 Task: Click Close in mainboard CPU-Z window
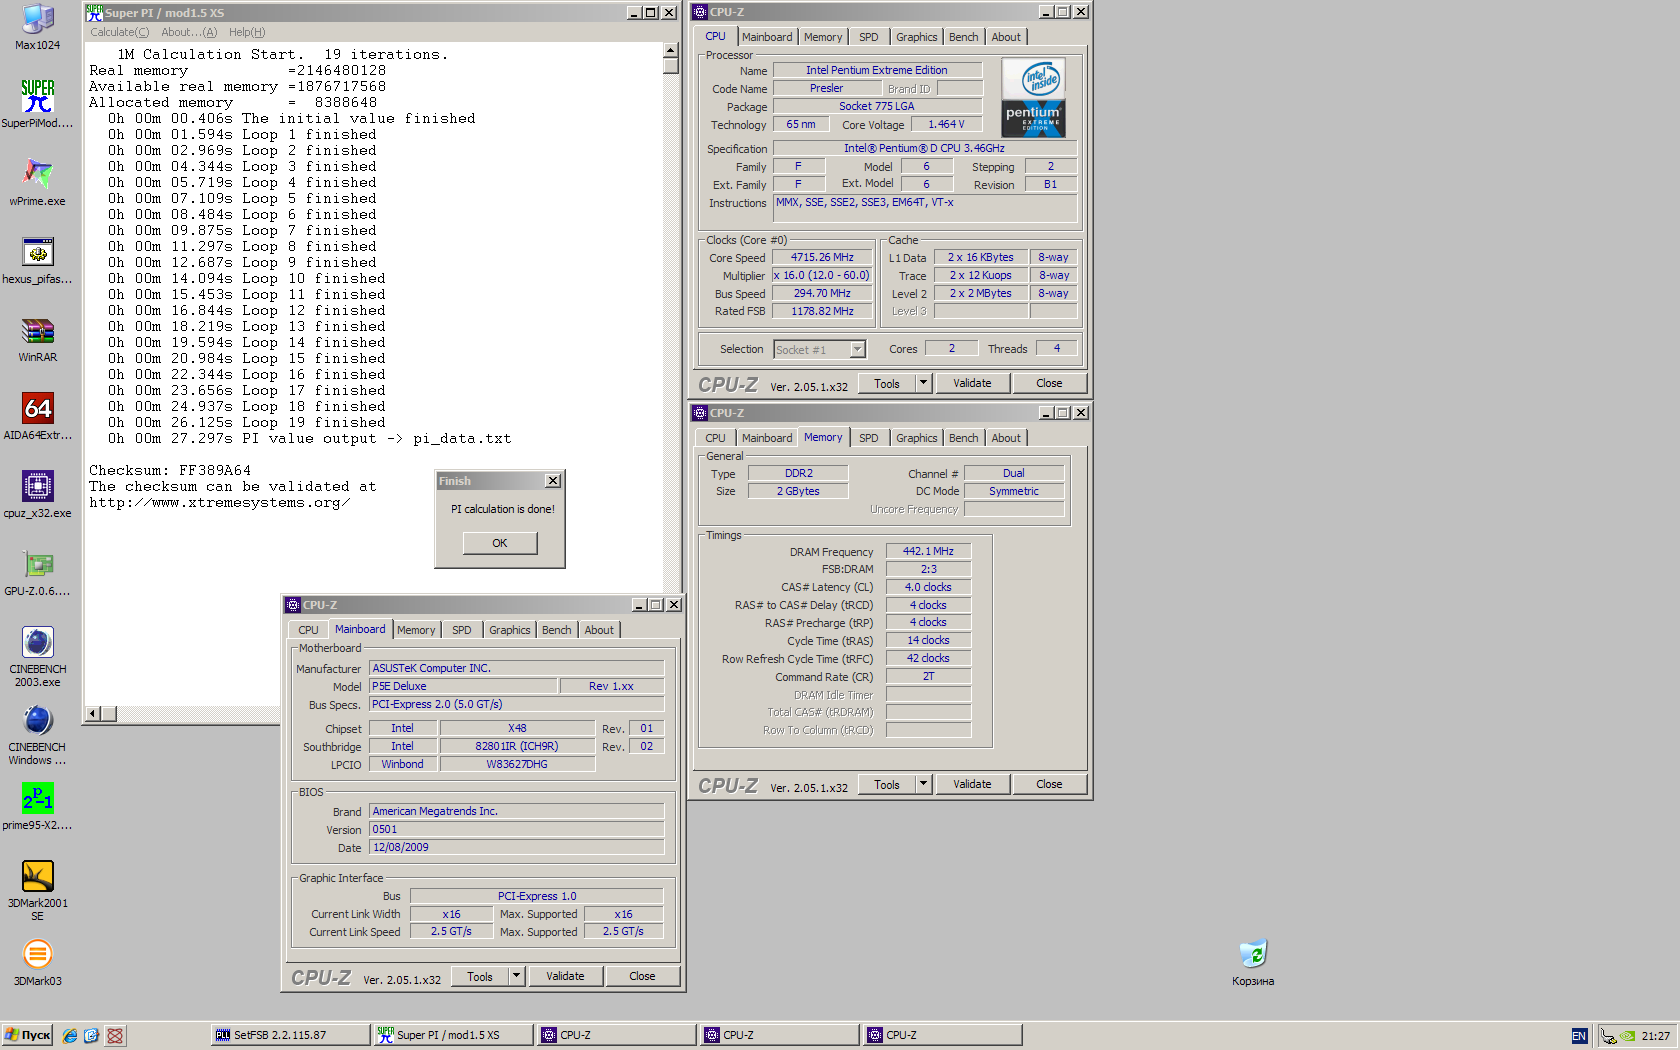coord(642,976)
